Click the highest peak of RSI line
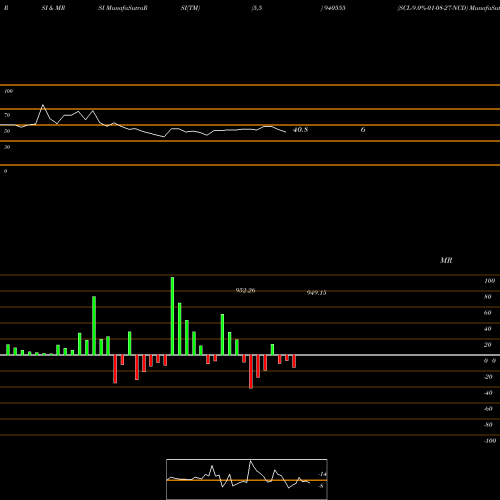Screen dimensions: 500x500 [x=43, y=105]
